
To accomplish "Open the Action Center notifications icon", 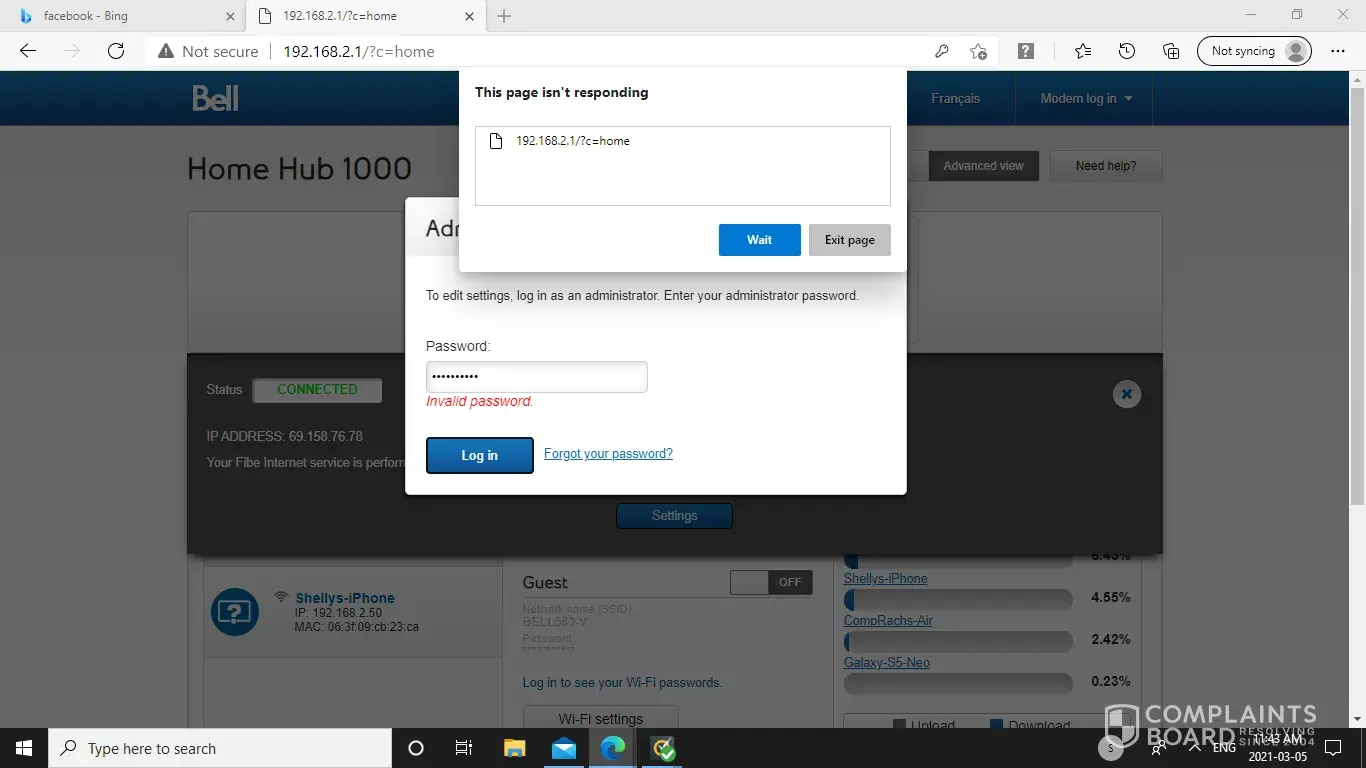I will pyautogui.click(x=1333, y=748).
